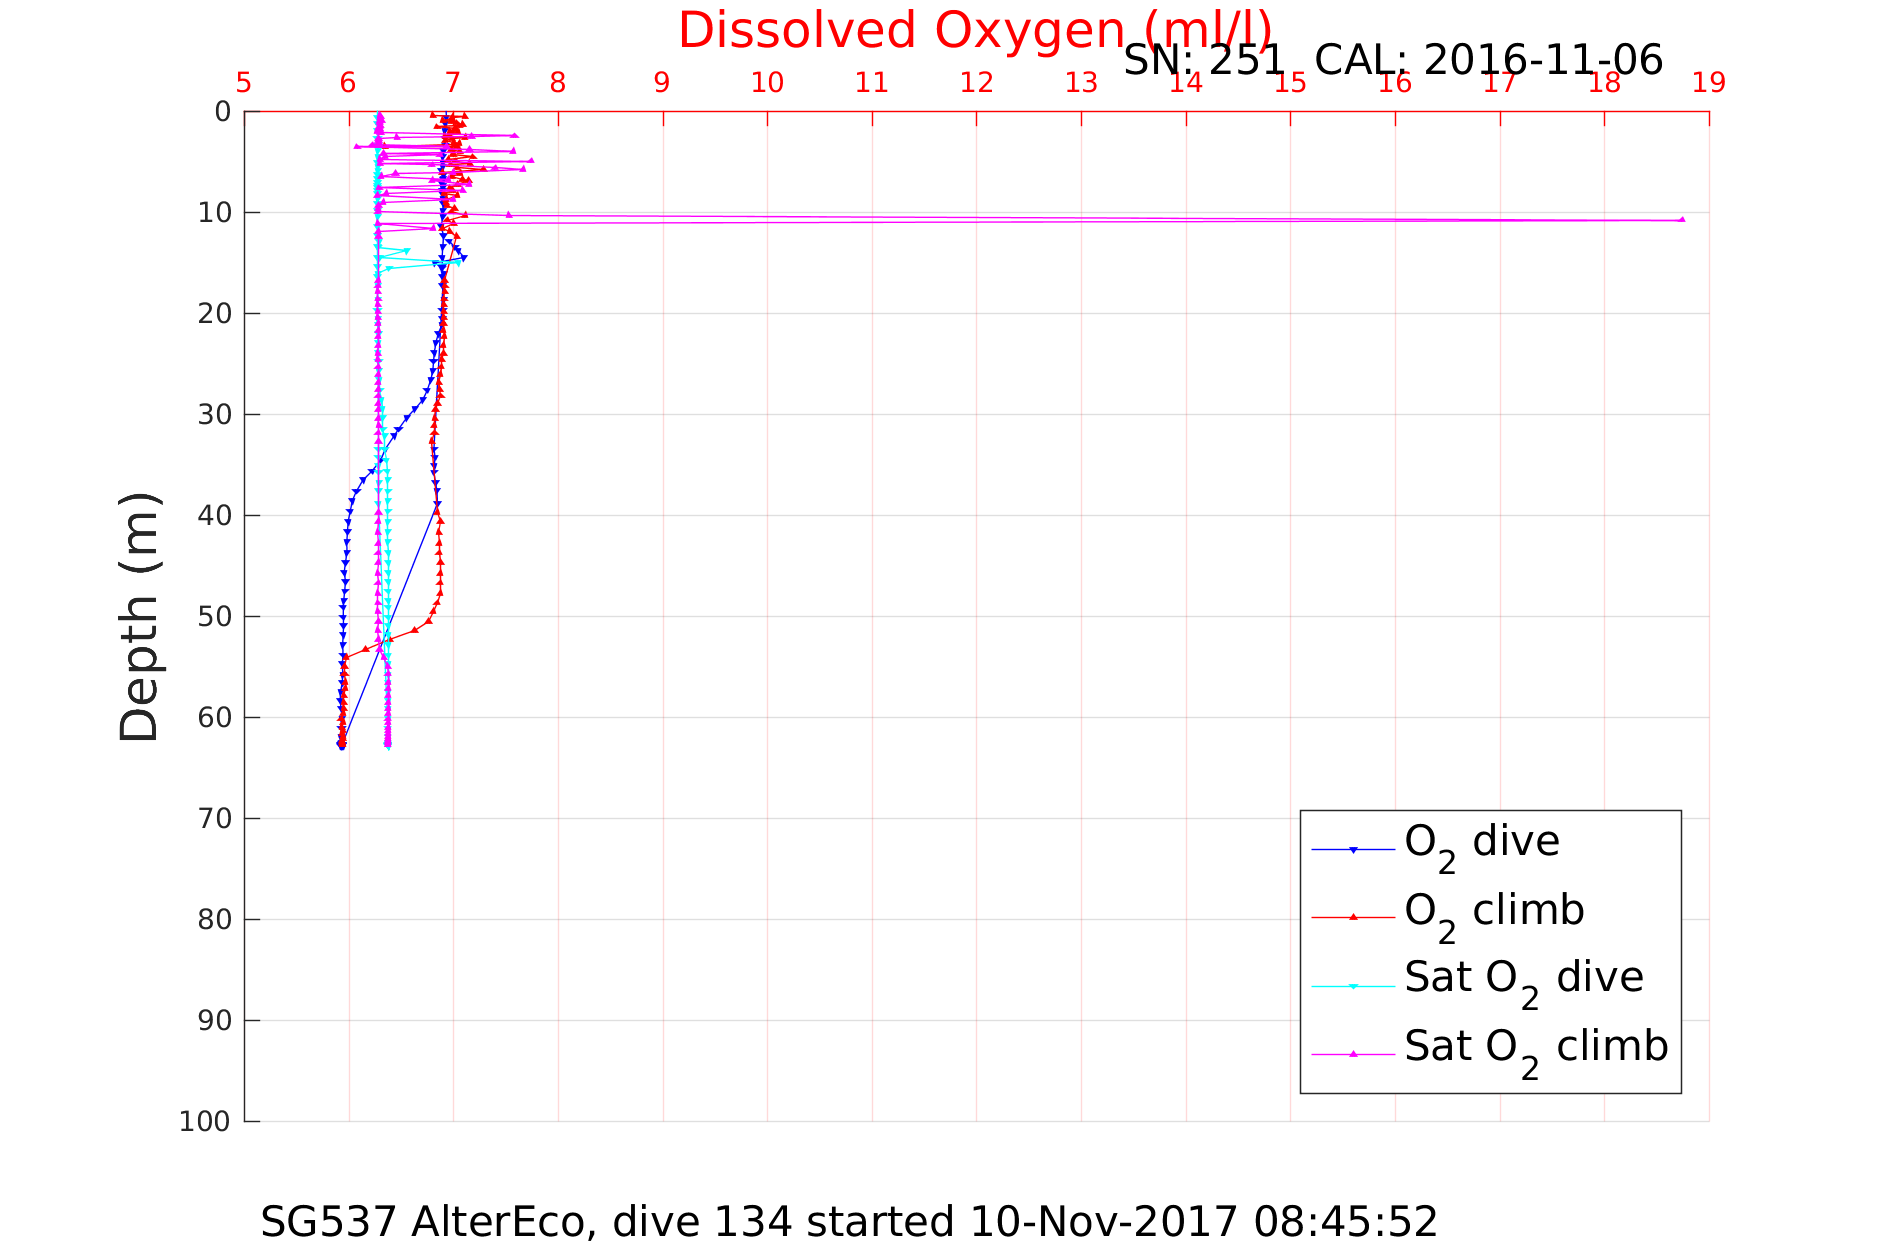
Task: Click depth tick label 40
Action: (215, 516)
